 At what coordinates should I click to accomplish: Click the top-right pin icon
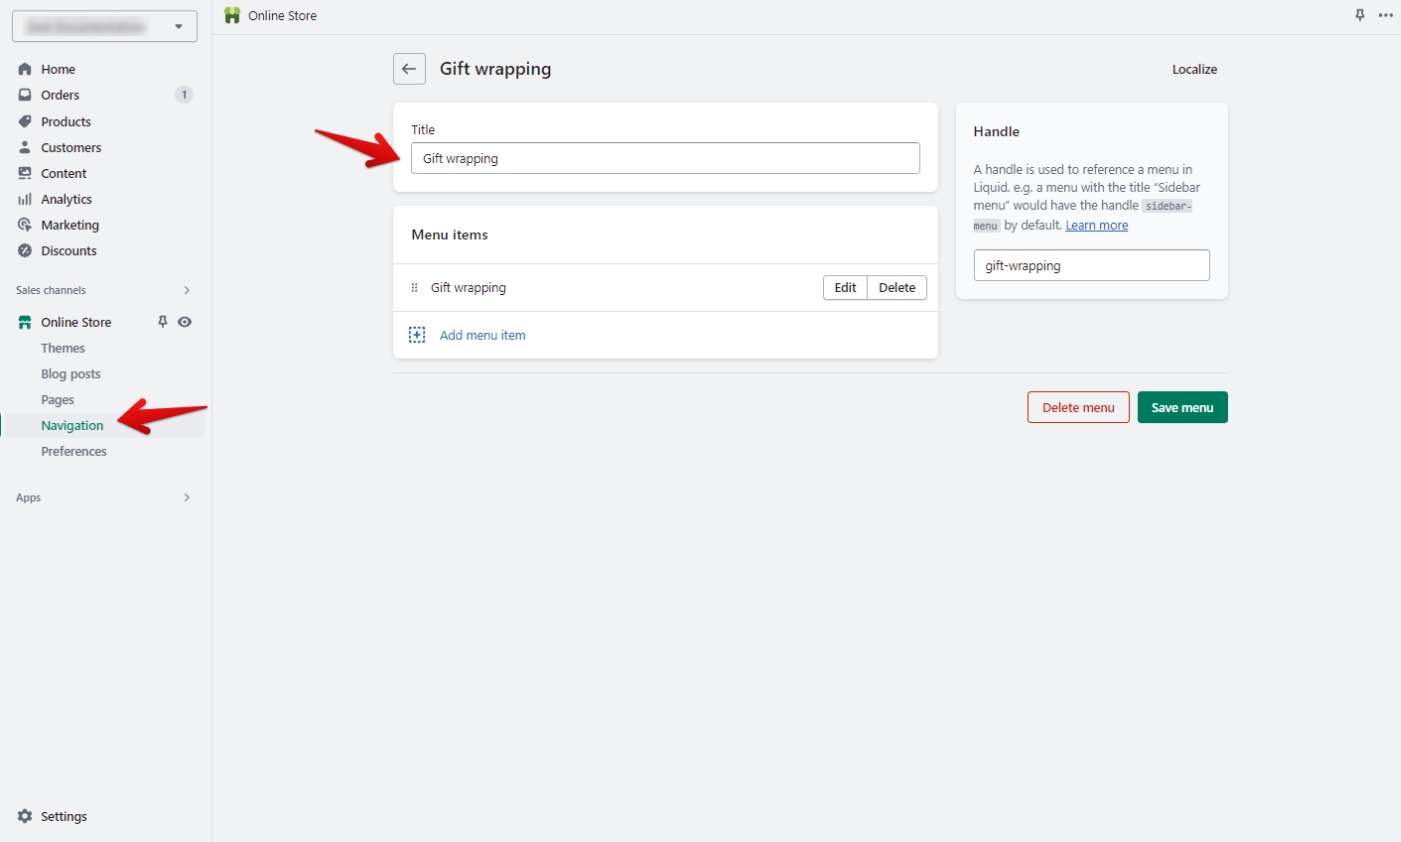click(1360, 15)
